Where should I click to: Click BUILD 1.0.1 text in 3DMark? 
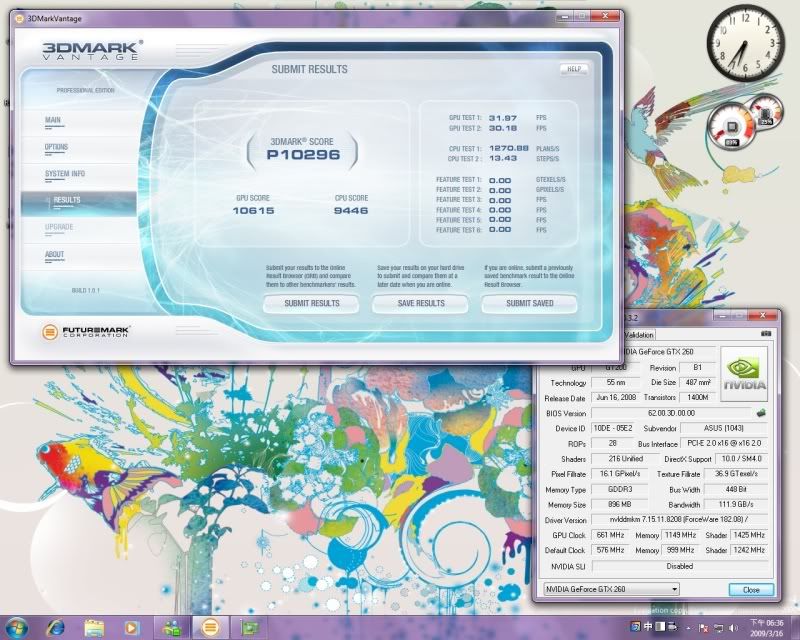[86, 290]
